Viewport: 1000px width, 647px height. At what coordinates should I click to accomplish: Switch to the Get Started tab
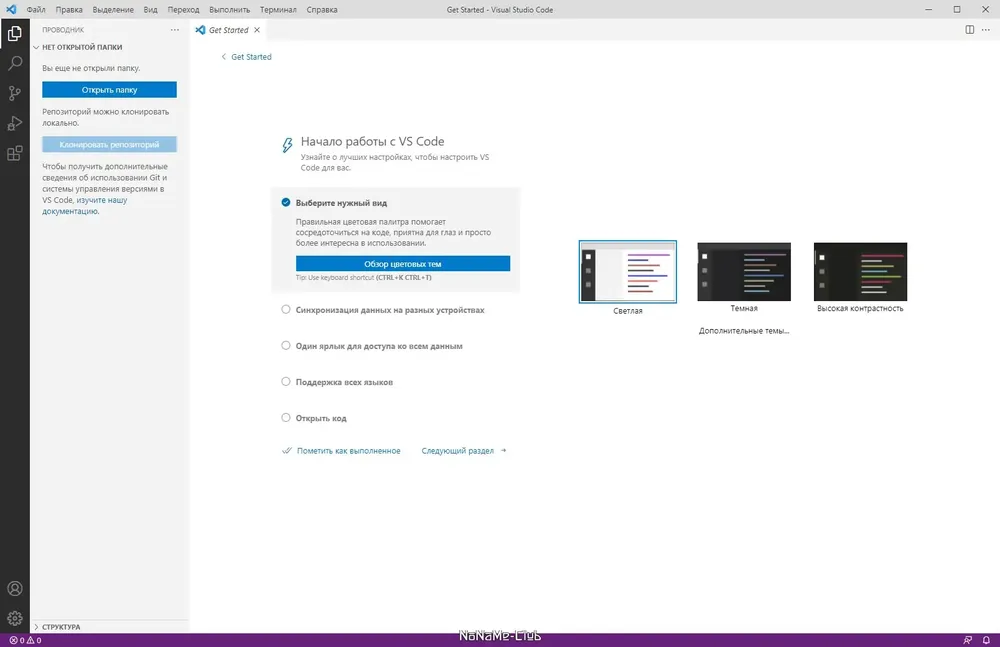228,30
